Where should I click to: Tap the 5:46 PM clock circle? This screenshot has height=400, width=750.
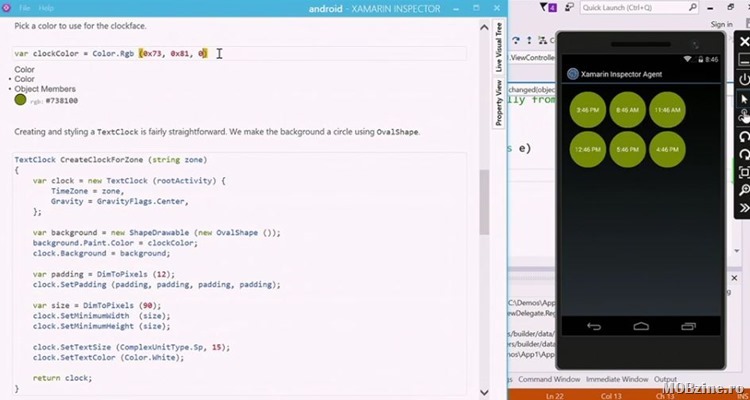(x=628, y=149)
